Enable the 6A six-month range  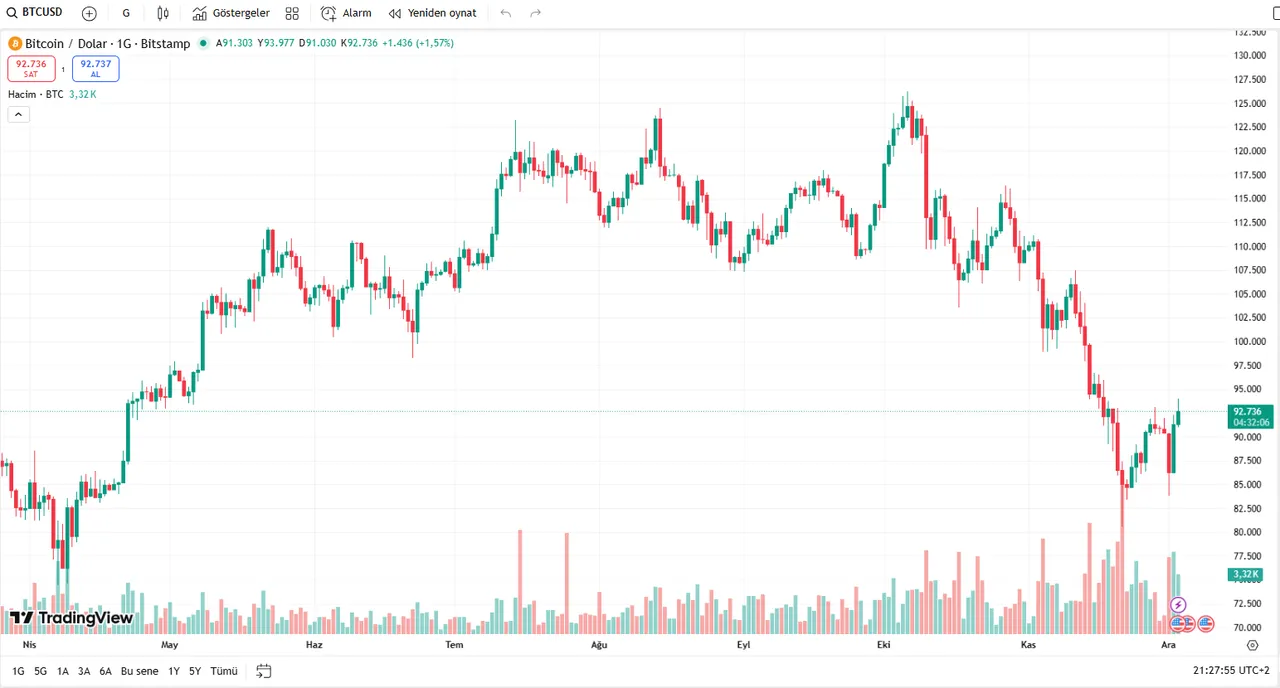pyautogui.click(x=105, y=671)
